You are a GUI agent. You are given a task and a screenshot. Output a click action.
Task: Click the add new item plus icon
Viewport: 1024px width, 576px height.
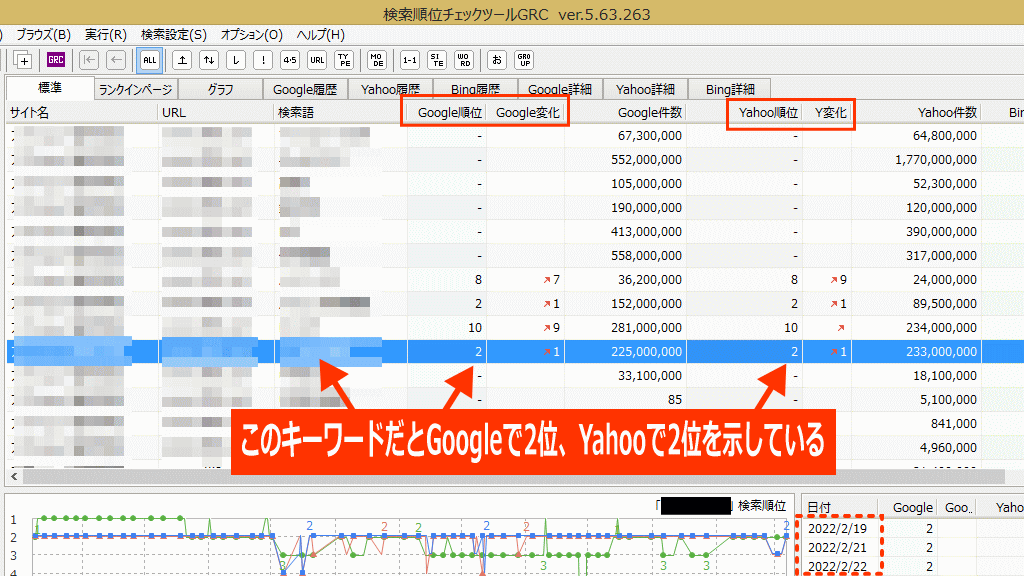23,60
